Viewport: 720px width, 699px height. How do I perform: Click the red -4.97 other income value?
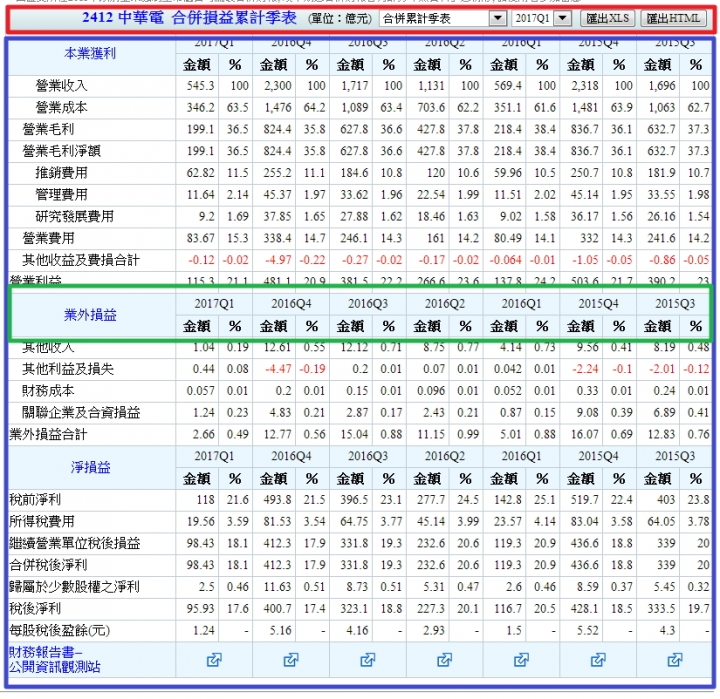tap(278, 260)
